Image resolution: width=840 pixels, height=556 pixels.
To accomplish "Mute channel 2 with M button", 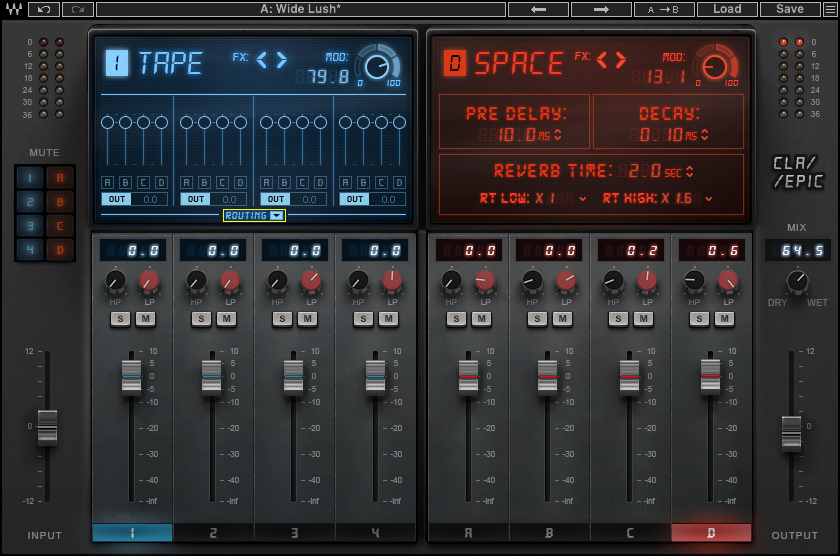I will point(227,319).
